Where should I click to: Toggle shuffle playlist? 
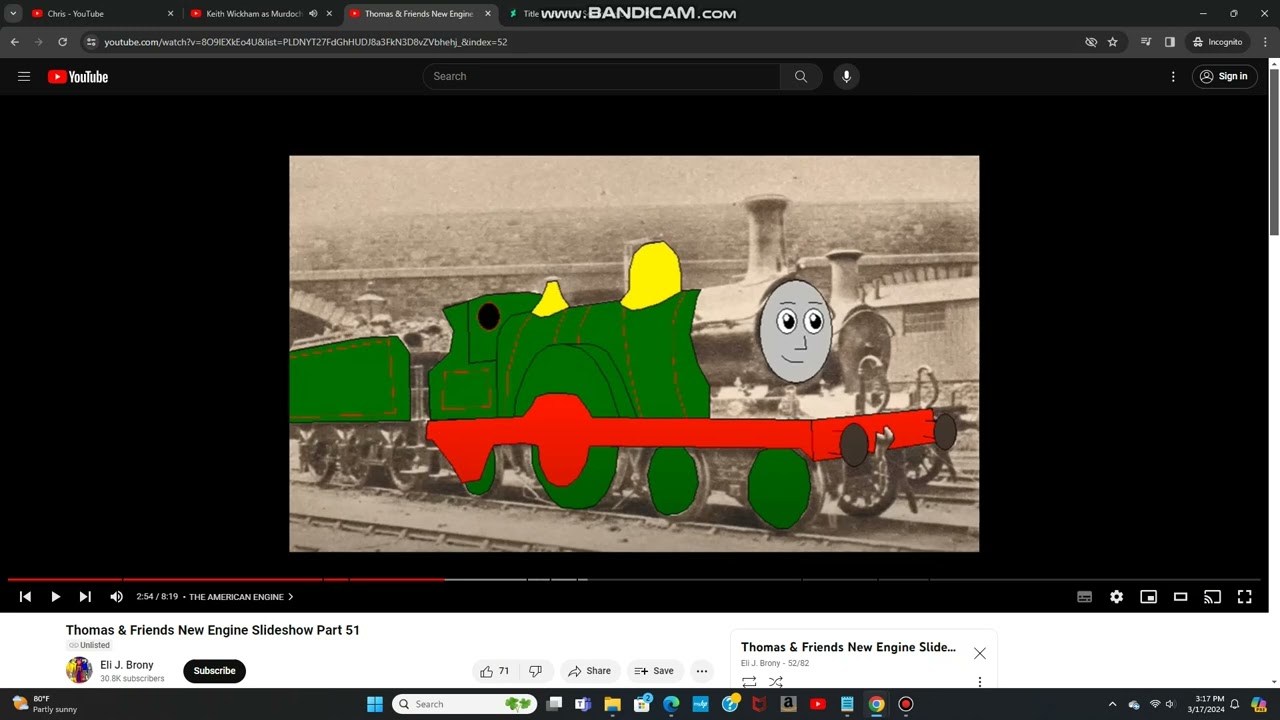(776, 682)
